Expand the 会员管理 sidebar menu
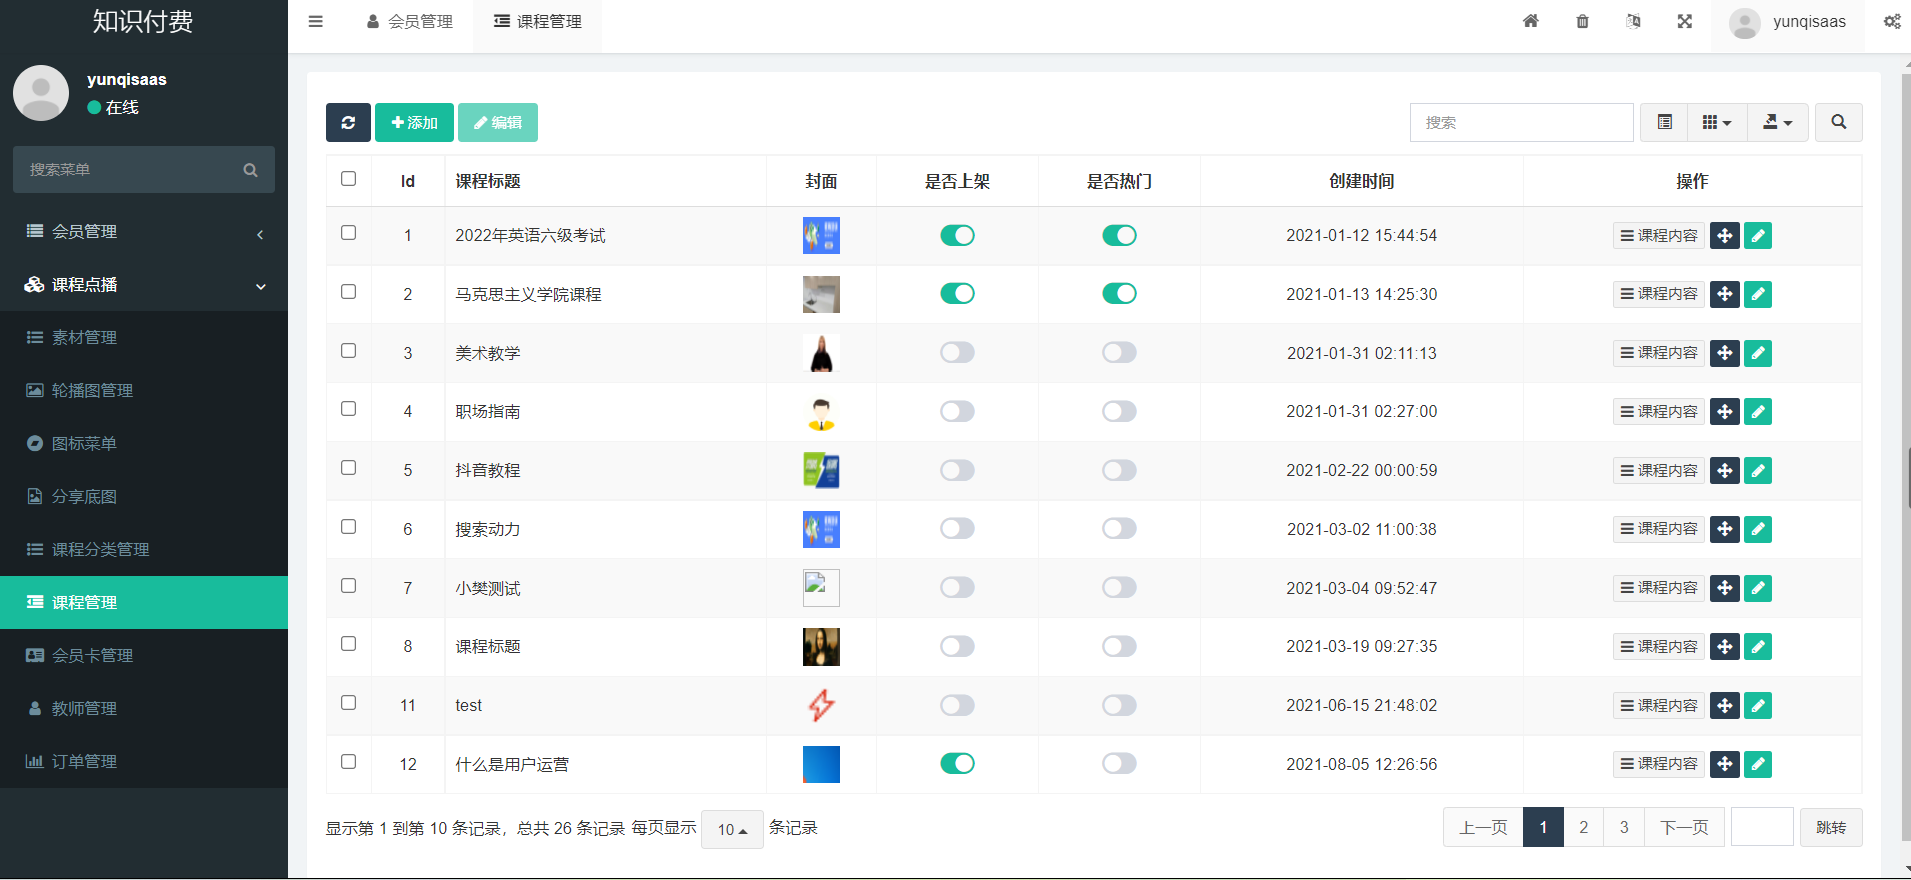The height and width of the screenshot is (880, 1911). (x=144, y=232)
